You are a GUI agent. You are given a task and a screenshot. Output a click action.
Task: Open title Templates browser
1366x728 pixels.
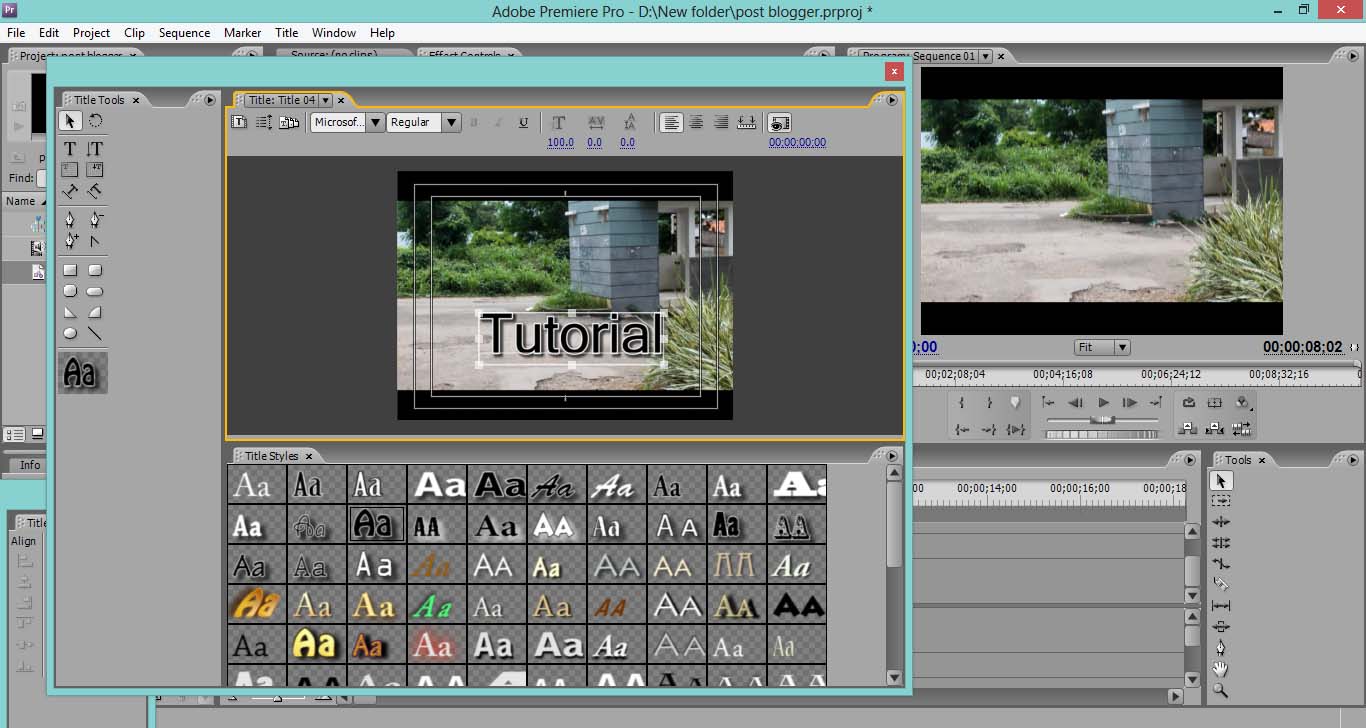pos(289,122)
